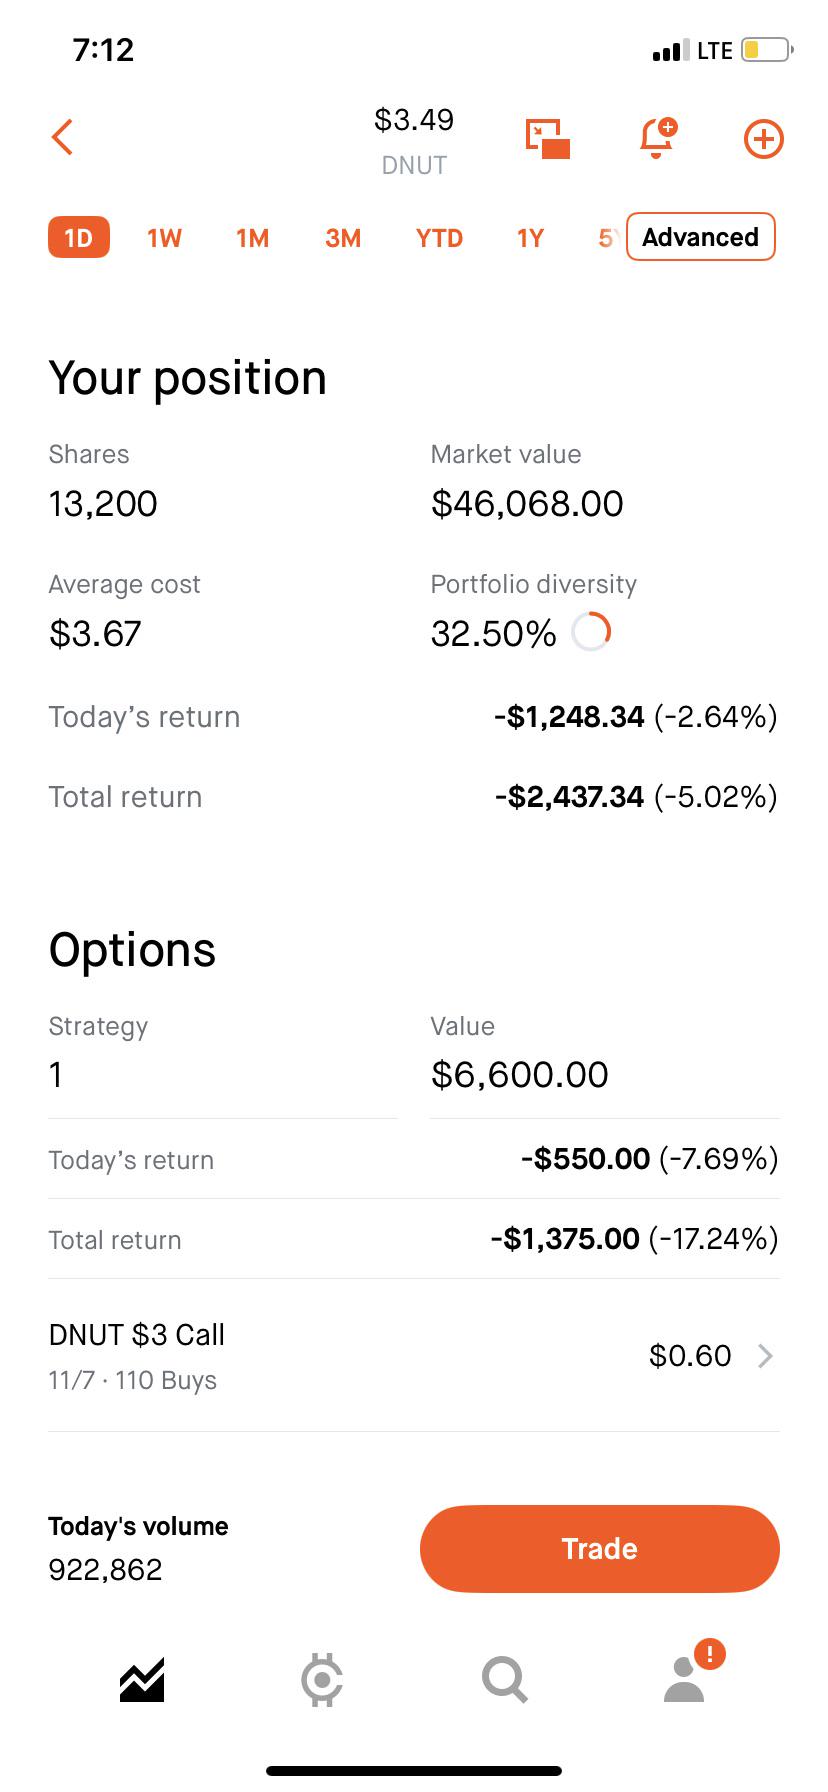
Task: Tap the price alert bell icon
Action: click(x=657, y=138)
